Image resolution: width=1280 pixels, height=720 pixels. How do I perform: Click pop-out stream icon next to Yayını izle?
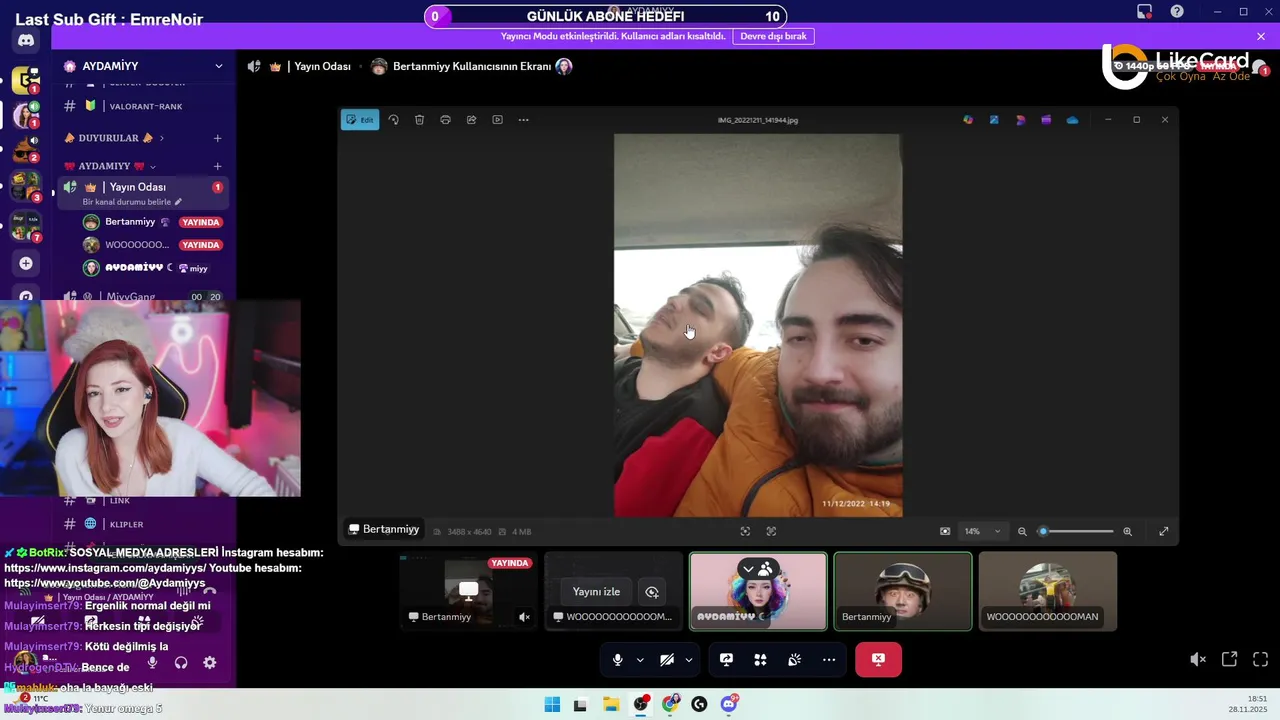click(652, 592)
